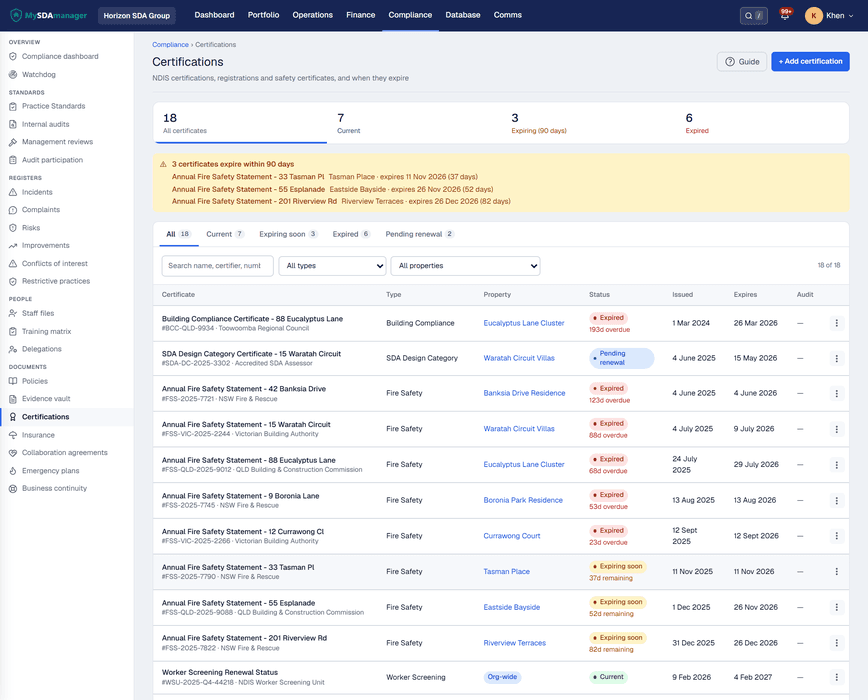
Task: Click the Complaints sidebar icon
Action: (x=13, y=210)
